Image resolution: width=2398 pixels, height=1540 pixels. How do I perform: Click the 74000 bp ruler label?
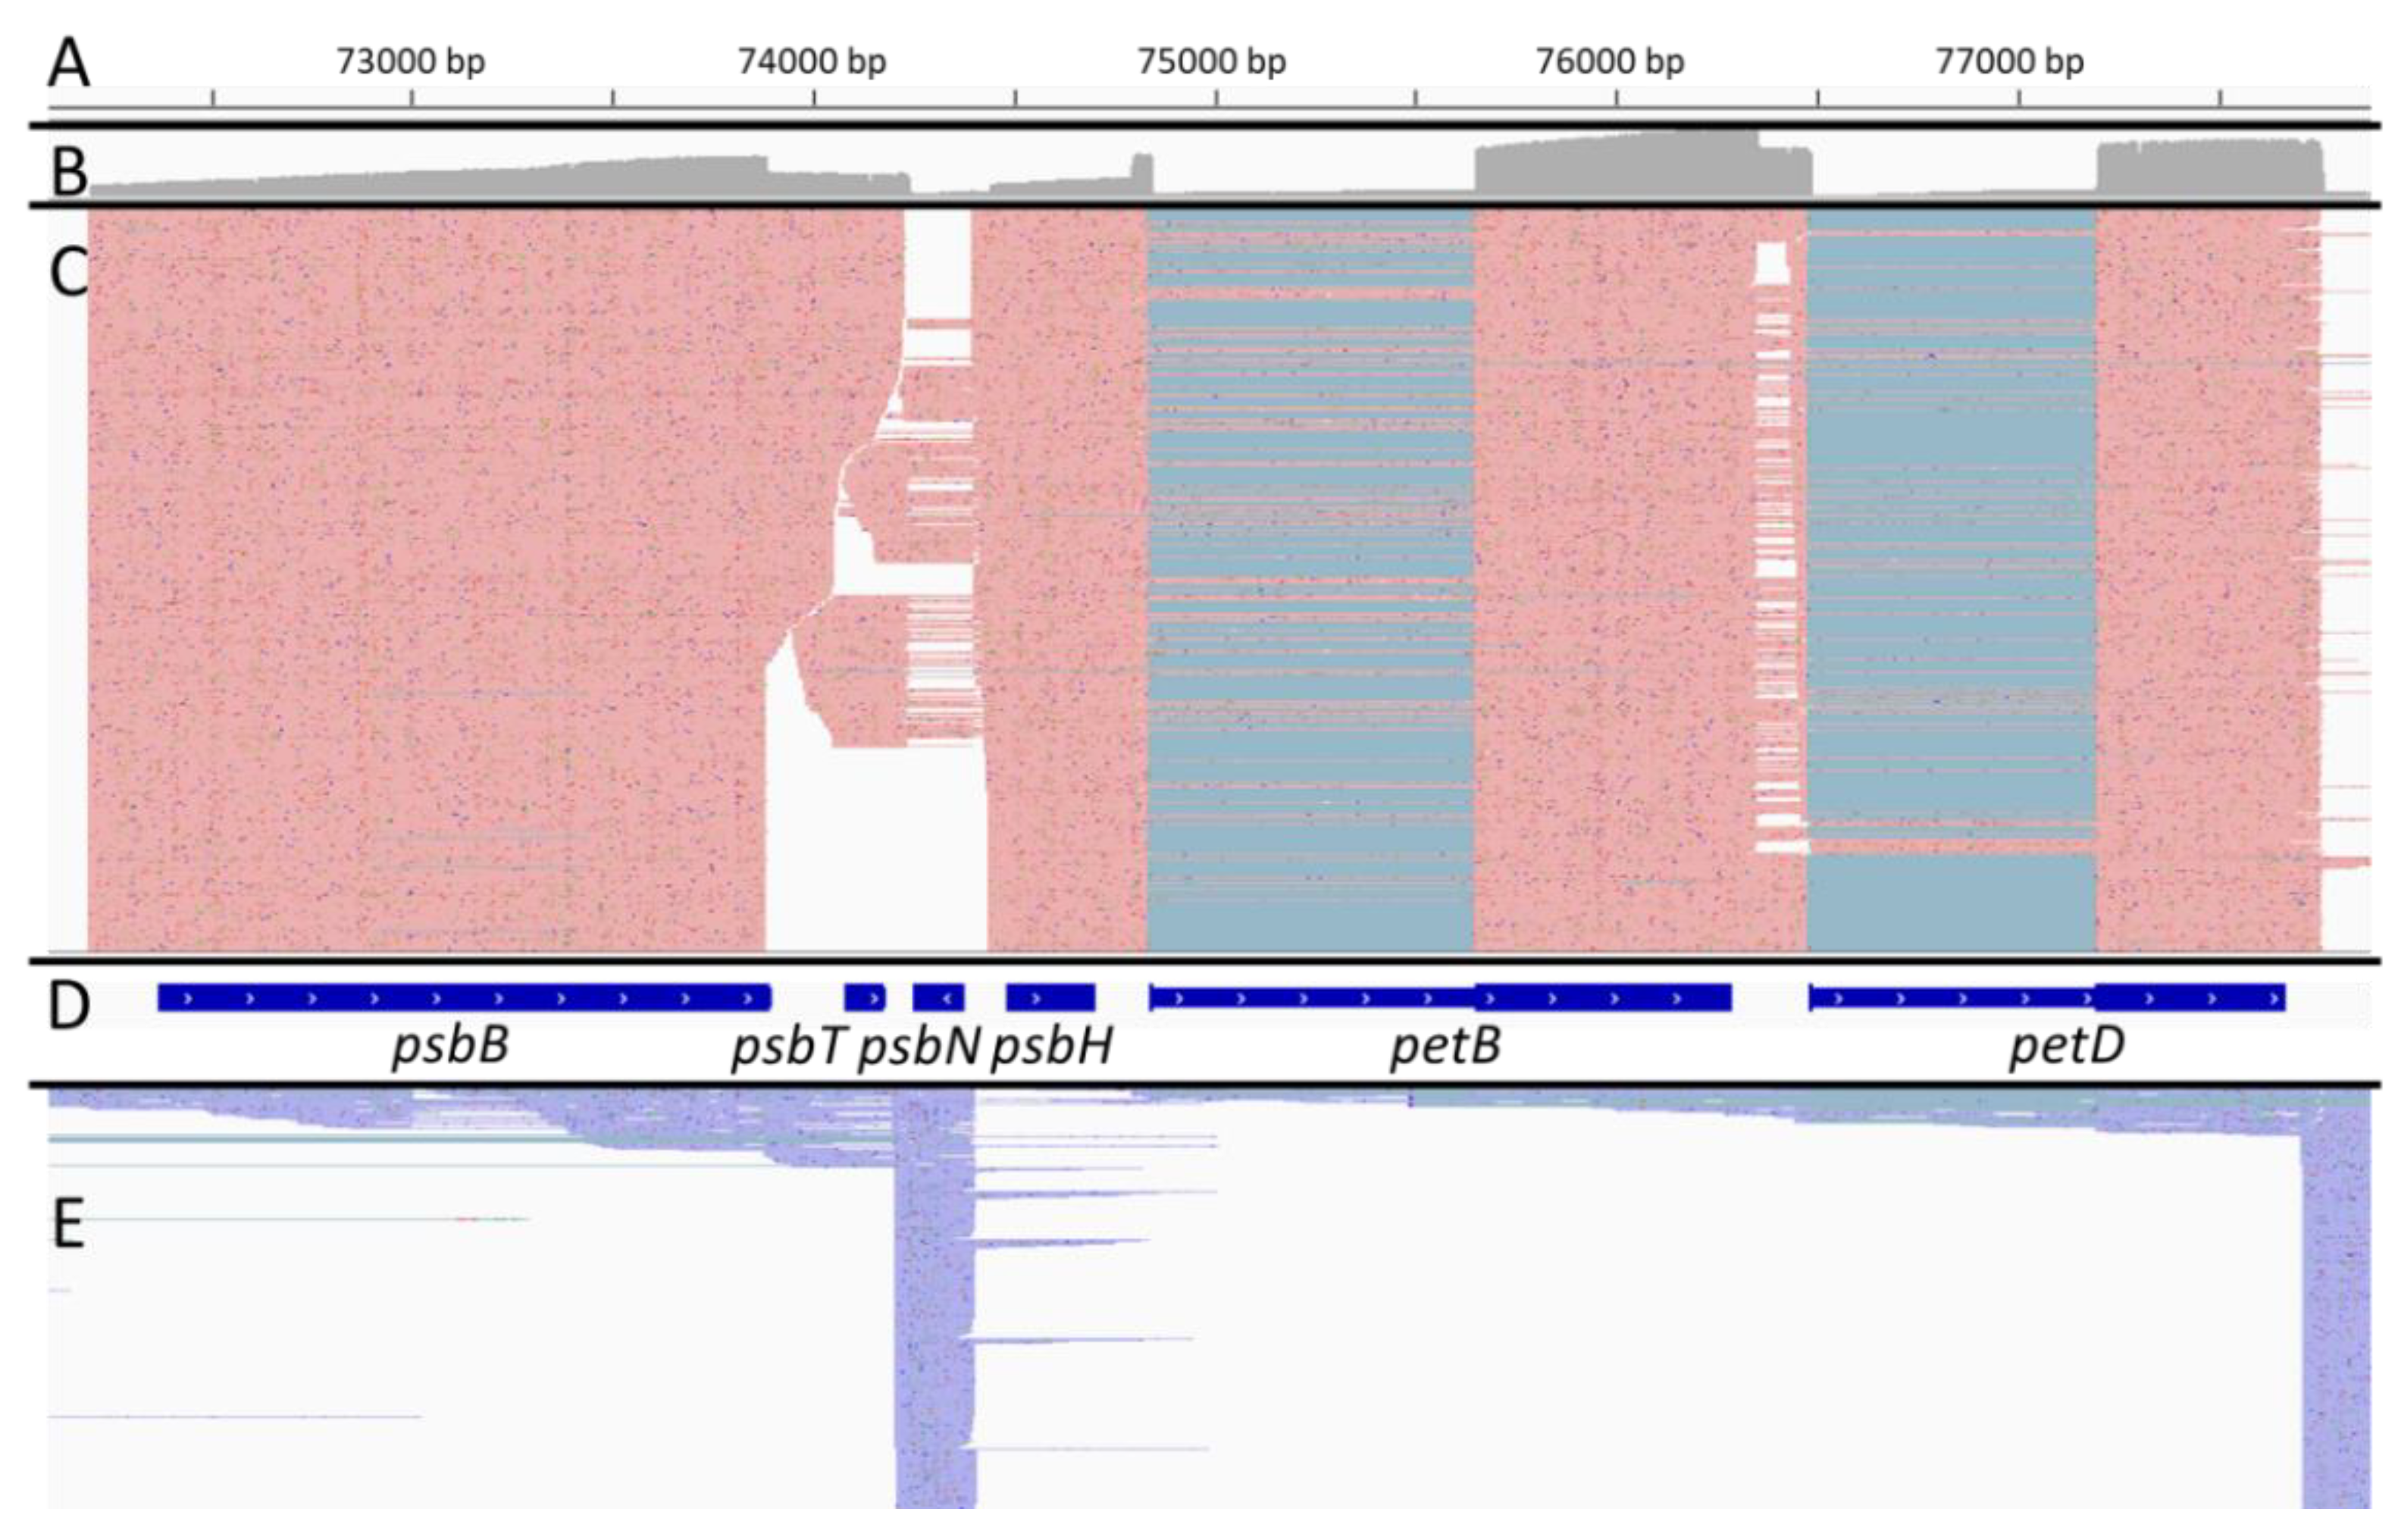812,62
